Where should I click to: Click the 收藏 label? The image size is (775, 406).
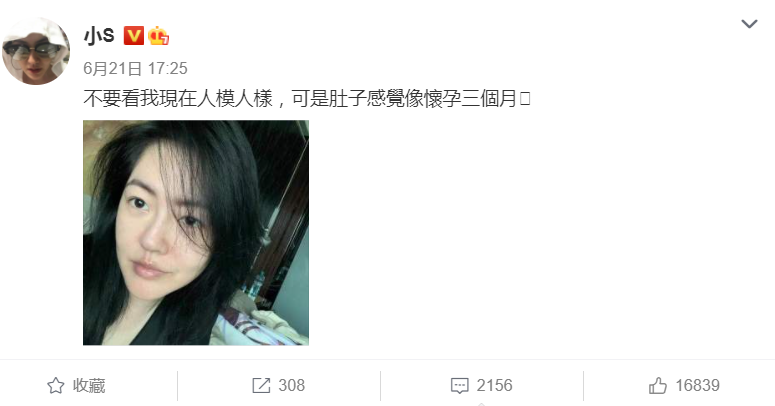pyautogui.click(x=89, y=386)
